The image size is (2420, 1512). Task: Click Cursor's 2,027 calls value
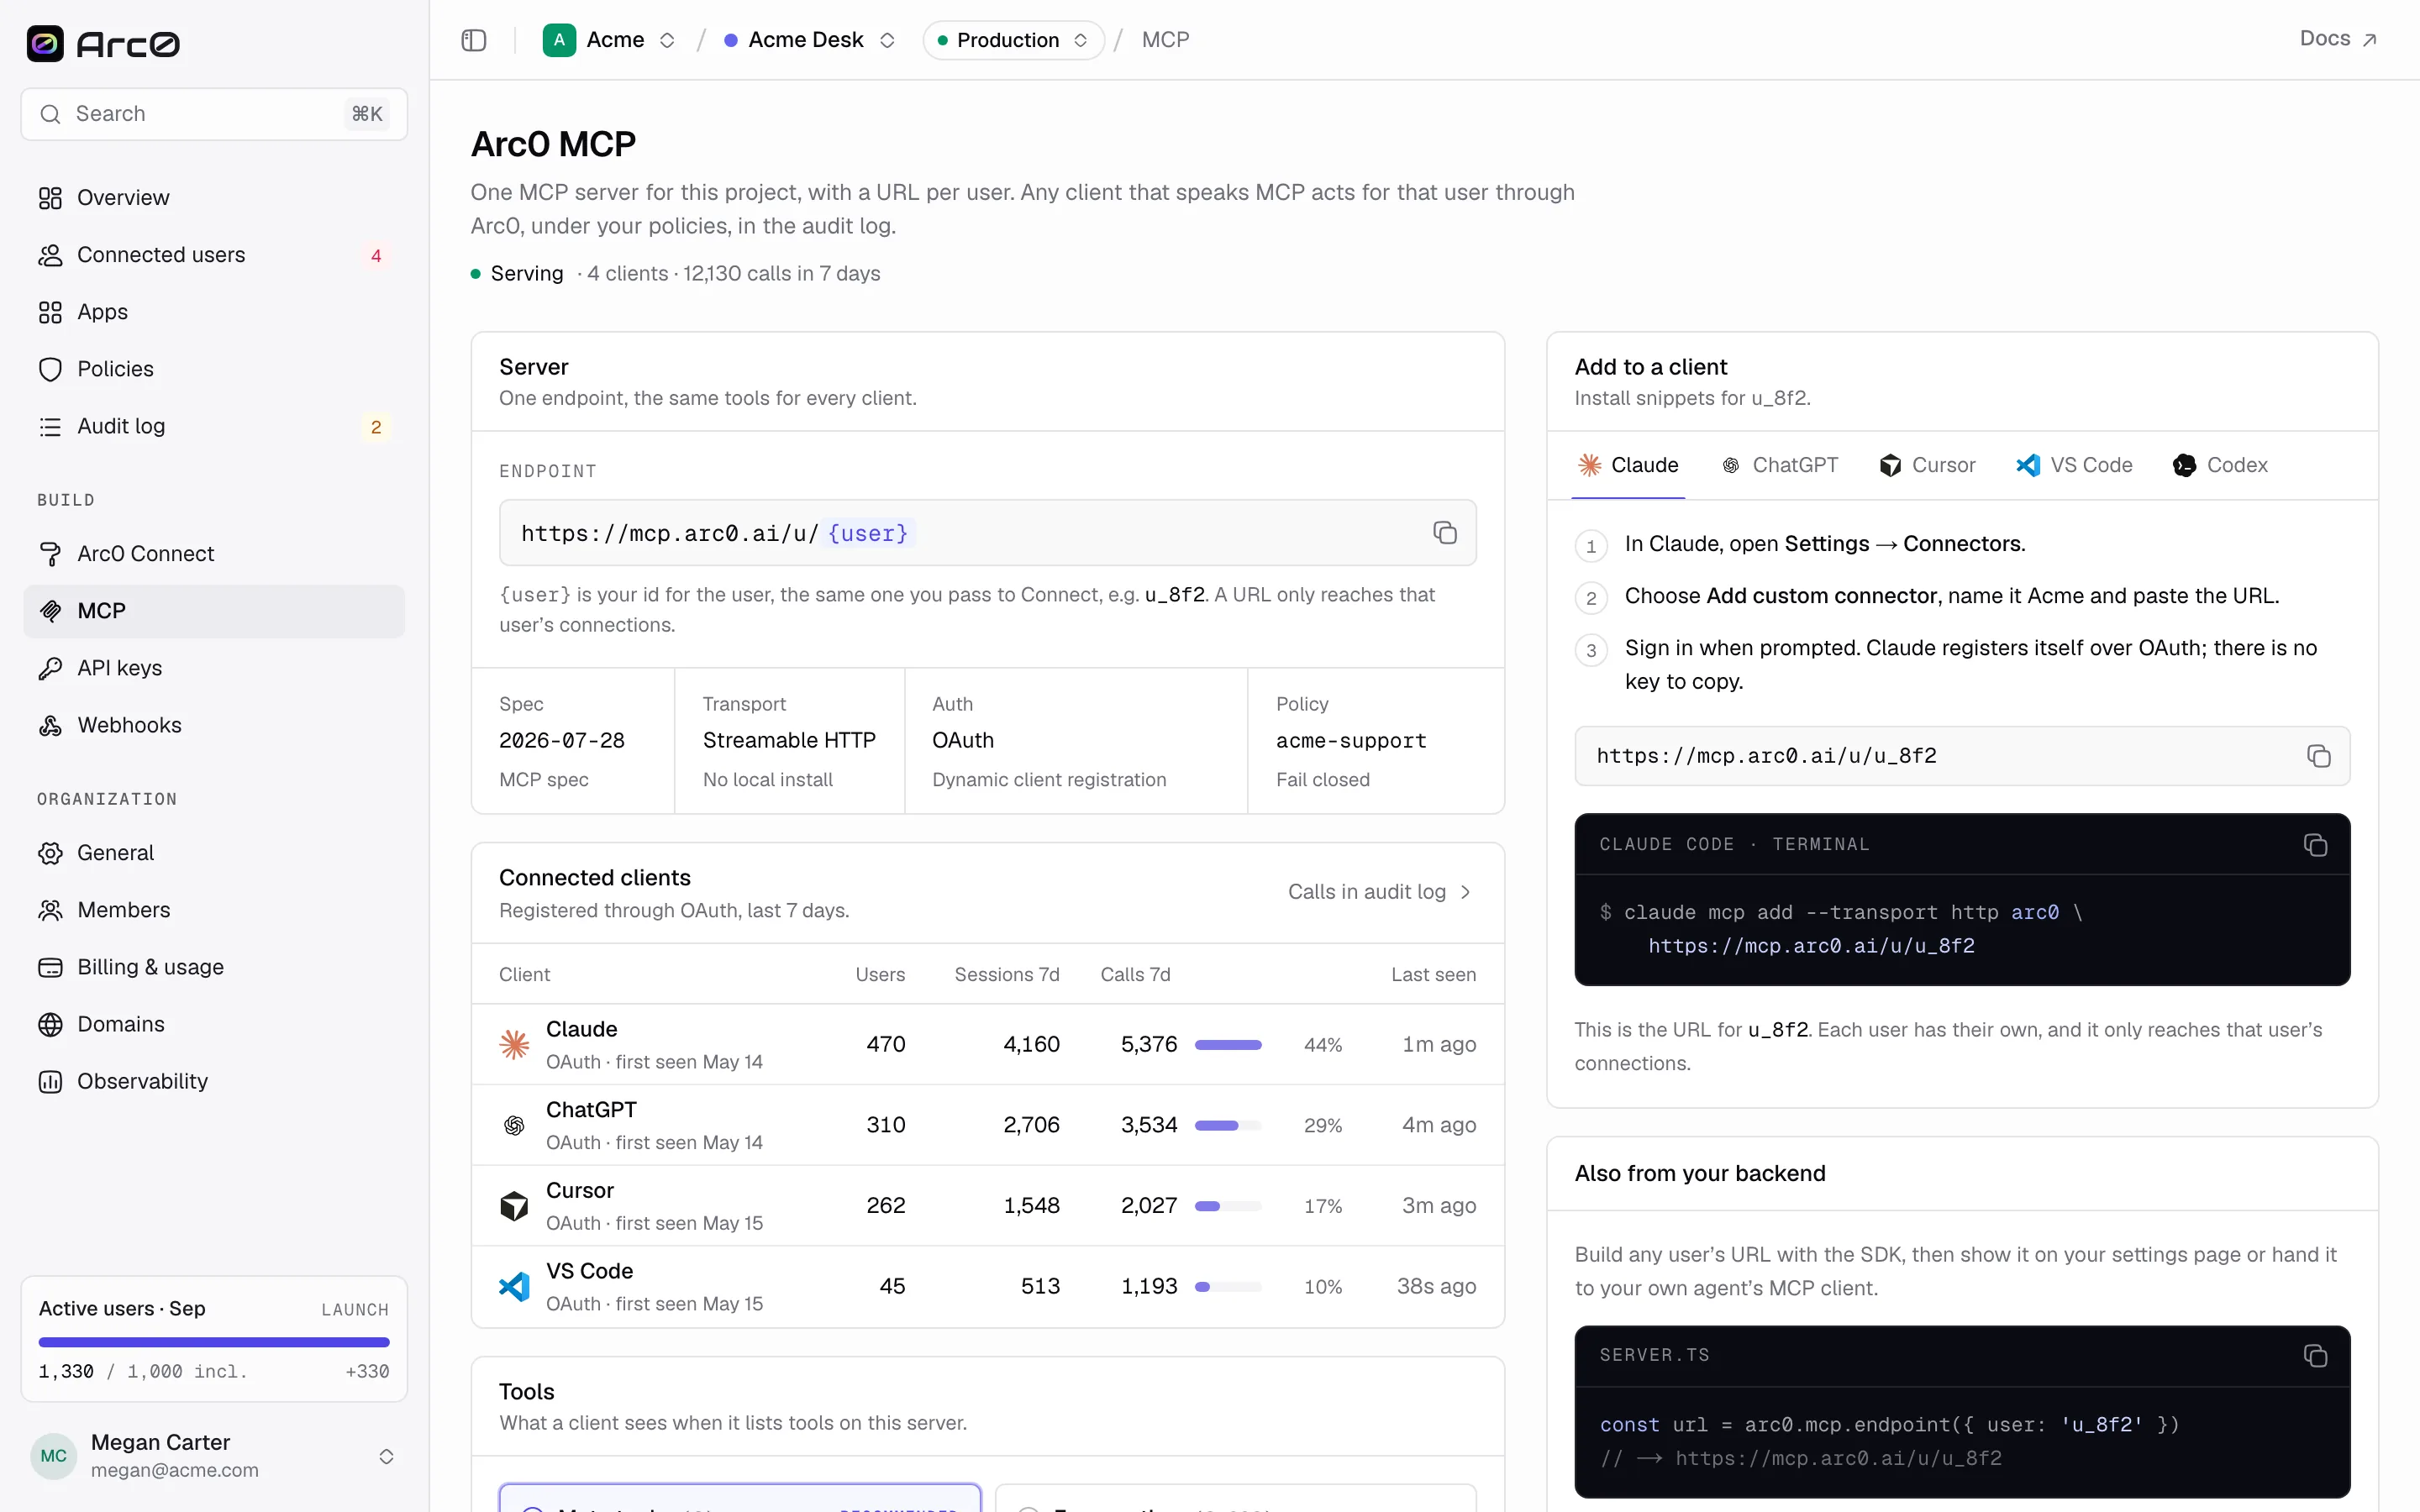tap(1149, 1206)
